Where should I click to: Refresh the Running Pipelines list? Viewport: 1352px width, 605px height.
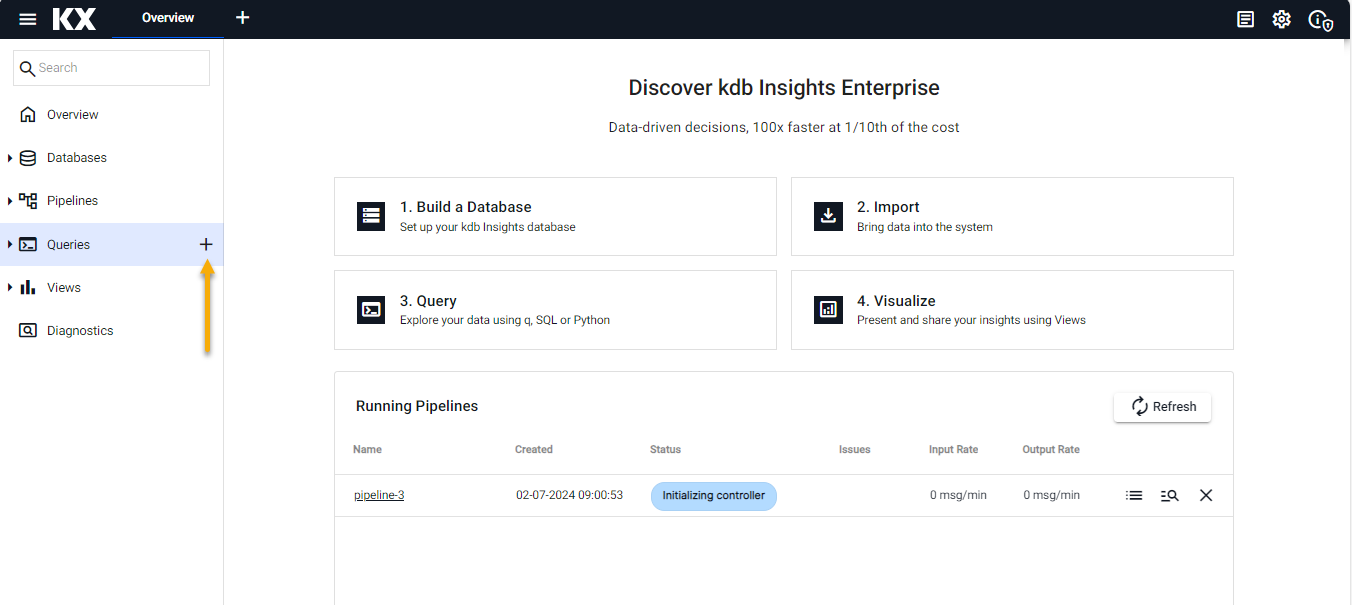tap(1162, 407)
